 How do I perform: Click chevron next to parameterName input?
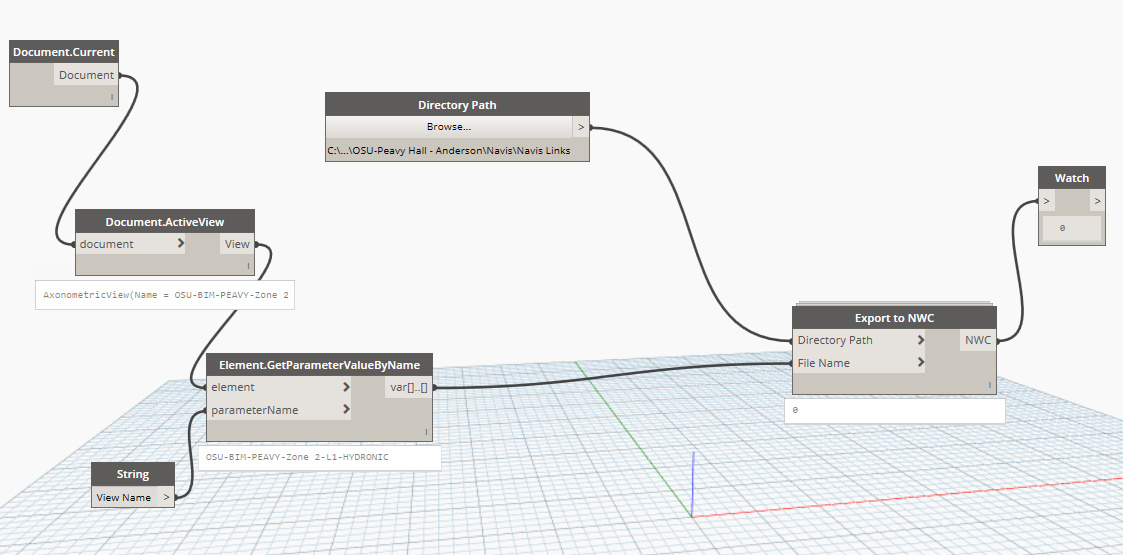pos(346,410)
